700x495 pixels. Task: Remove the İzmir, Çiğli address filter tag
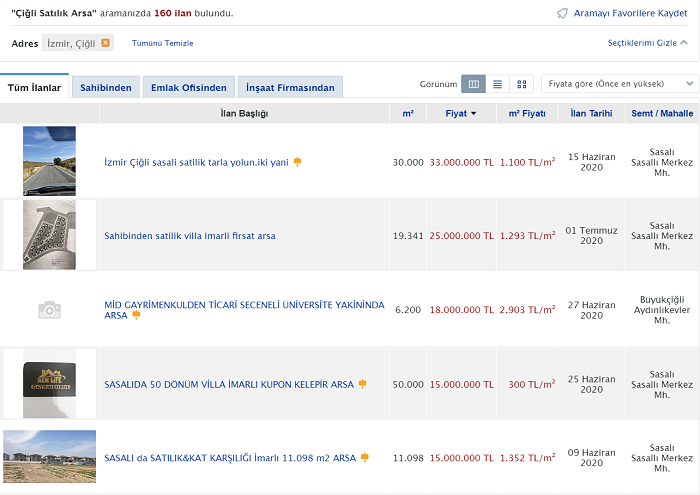(x=106, y=43)
